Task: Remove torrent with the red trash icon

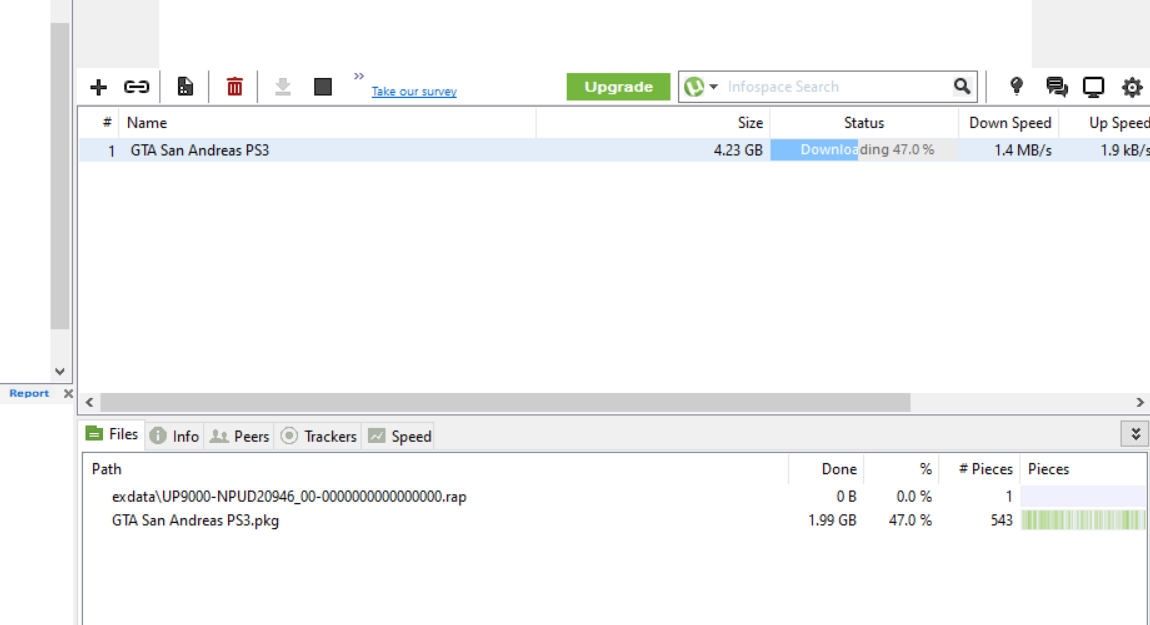Action: point(235,87)
